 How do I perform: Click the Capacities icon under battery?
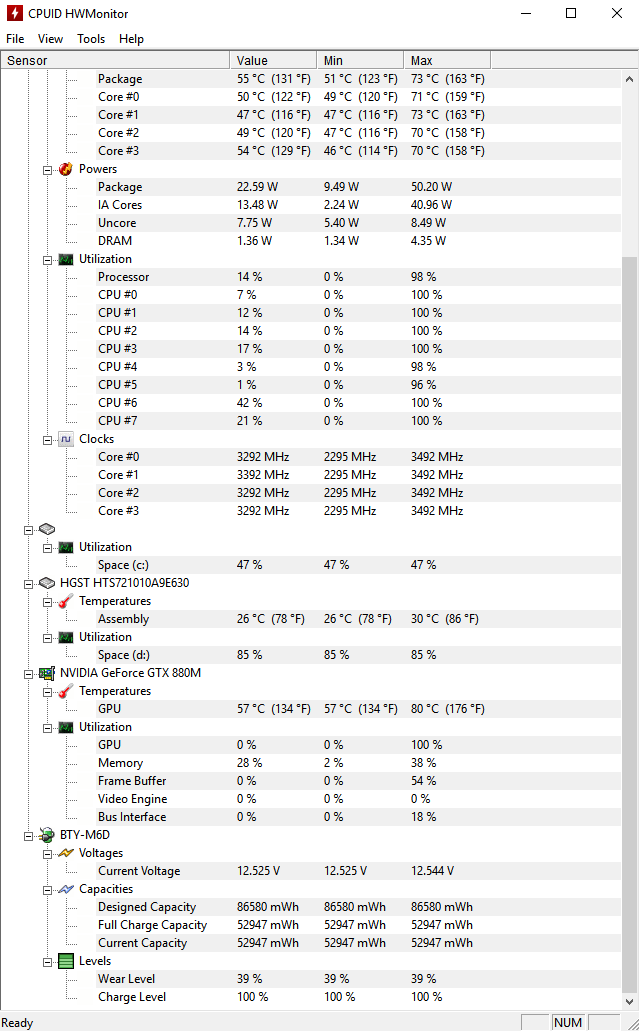tap(65, 889)
